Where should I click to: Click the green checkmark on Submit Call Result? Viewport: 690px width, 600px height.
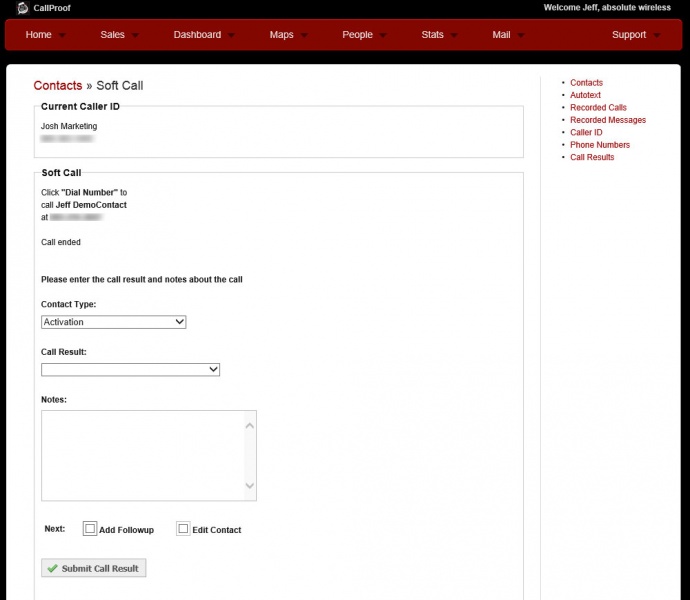click(x=52, y=568)
